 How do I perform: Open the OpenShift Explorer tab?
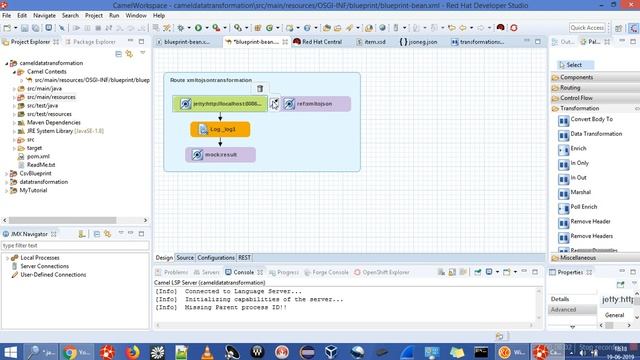point(382,272)
